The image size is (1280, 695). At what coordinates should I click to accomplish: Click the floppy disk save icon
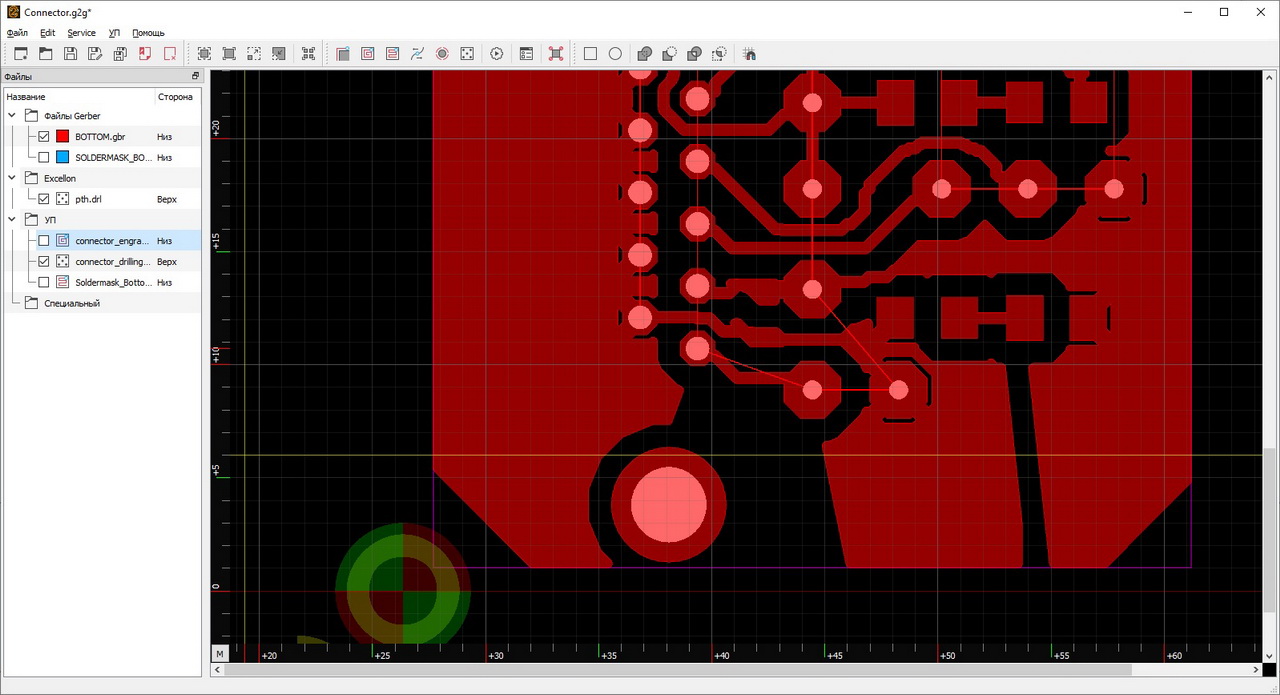pos(70,54)
